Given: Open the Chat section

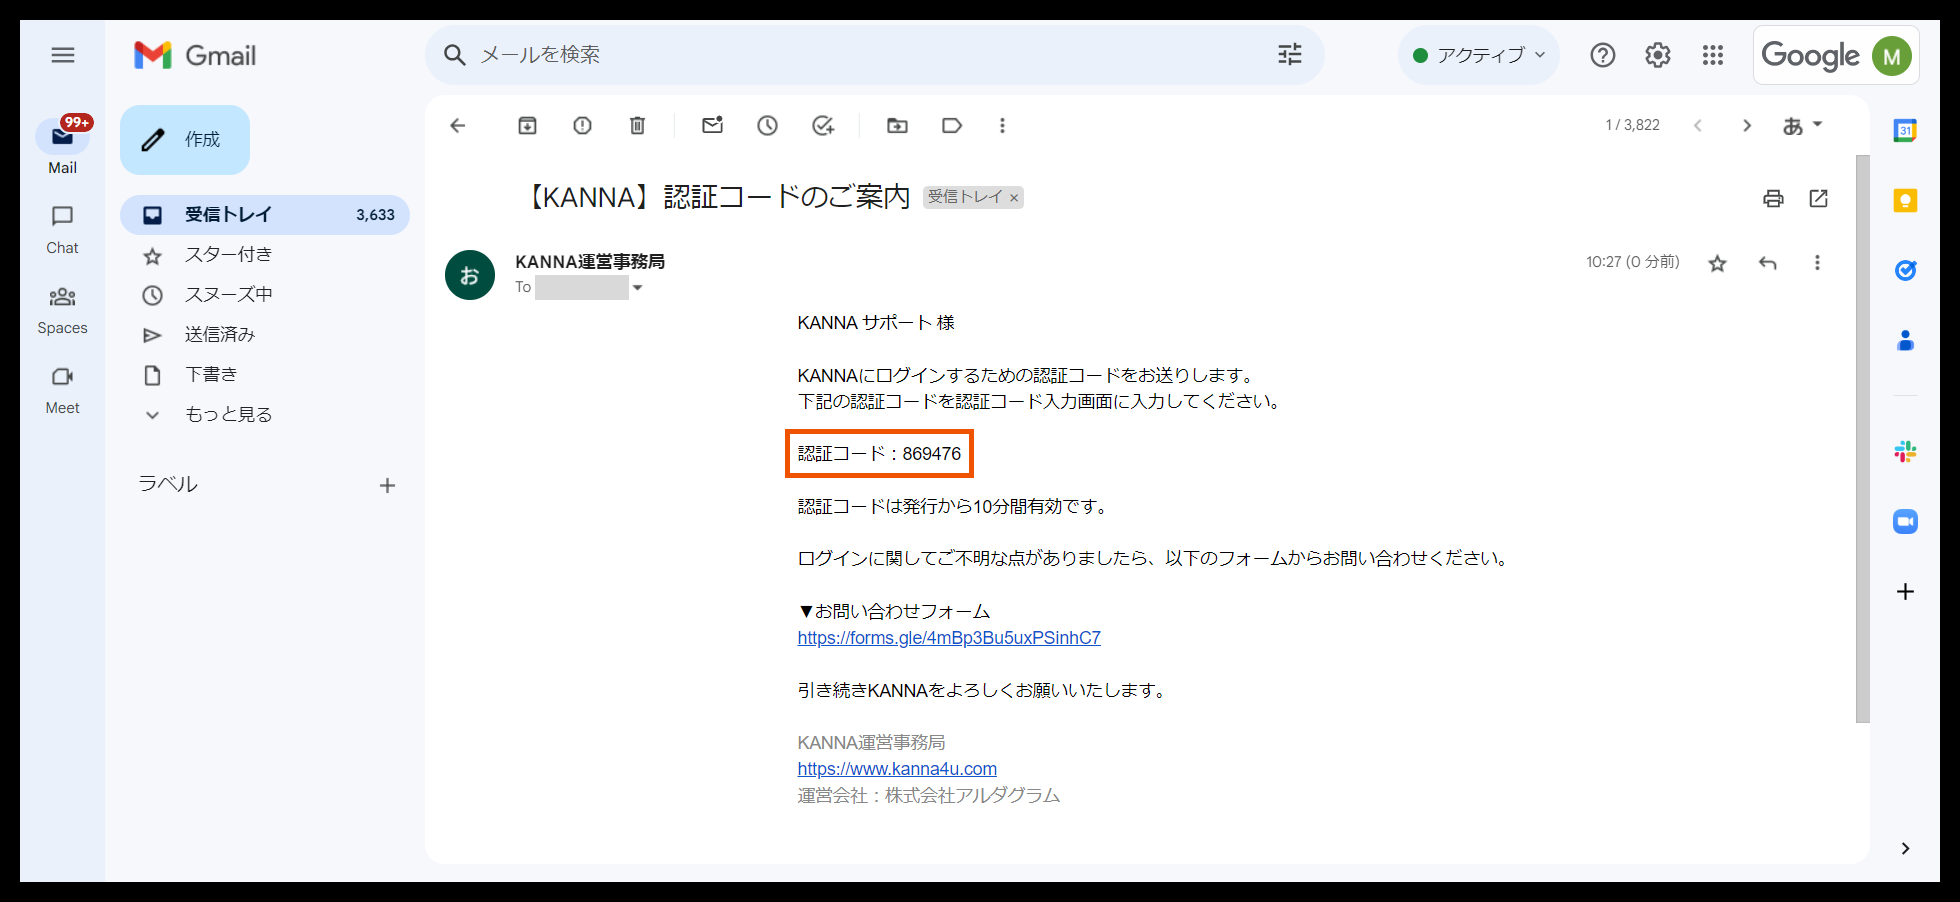Looking at the screenshot, I should pyautogui.click(x=62, y=229).
